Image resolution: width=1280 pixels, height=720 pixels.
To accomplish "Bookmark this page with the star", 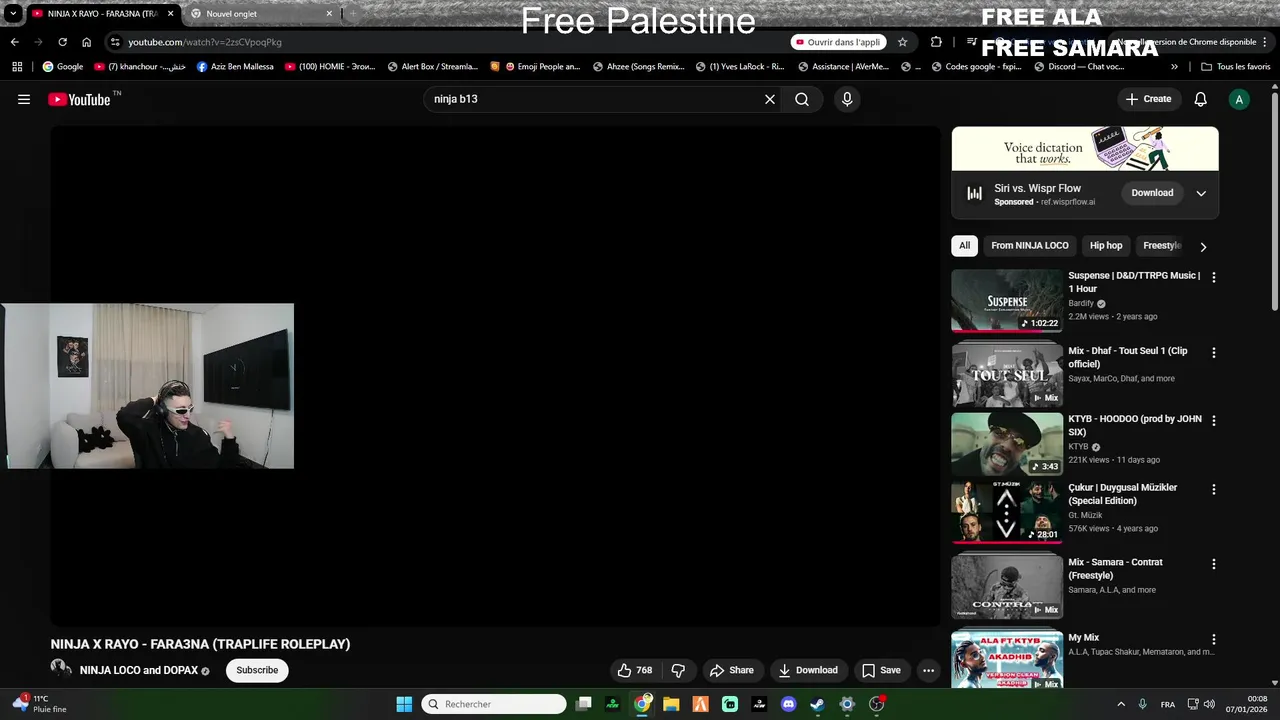I will (902, 42).
